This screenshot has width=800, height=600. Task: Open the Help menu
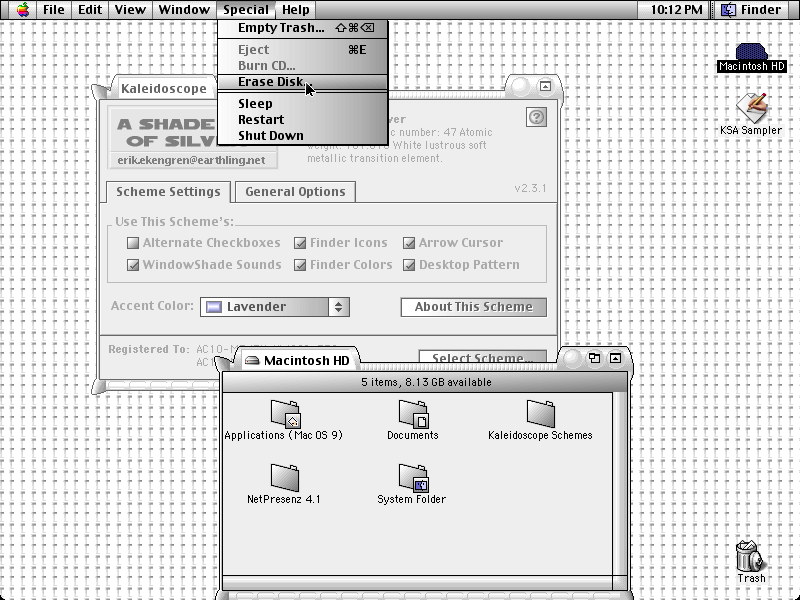pos(295,10)
